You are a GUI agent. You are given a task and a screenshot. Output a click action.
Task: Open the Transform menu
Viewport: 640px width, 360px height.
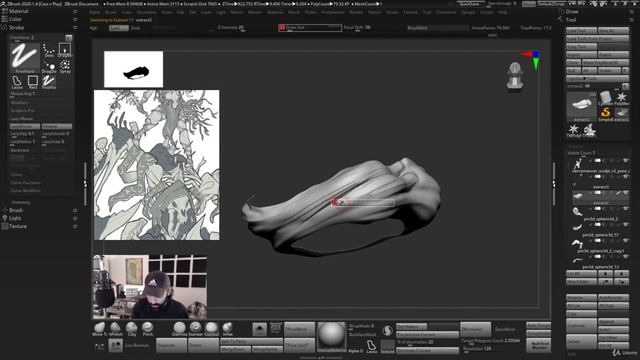click(x=446, y=12)
